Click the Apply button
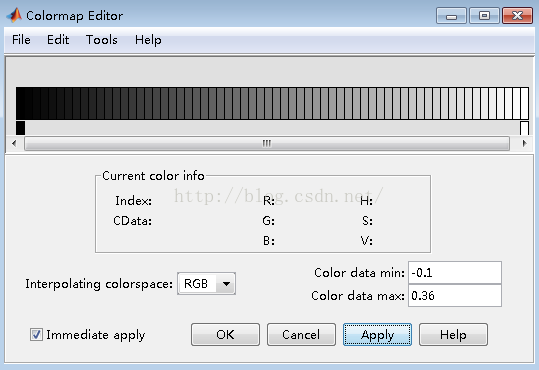539x370 pixels. pos(377,335)
